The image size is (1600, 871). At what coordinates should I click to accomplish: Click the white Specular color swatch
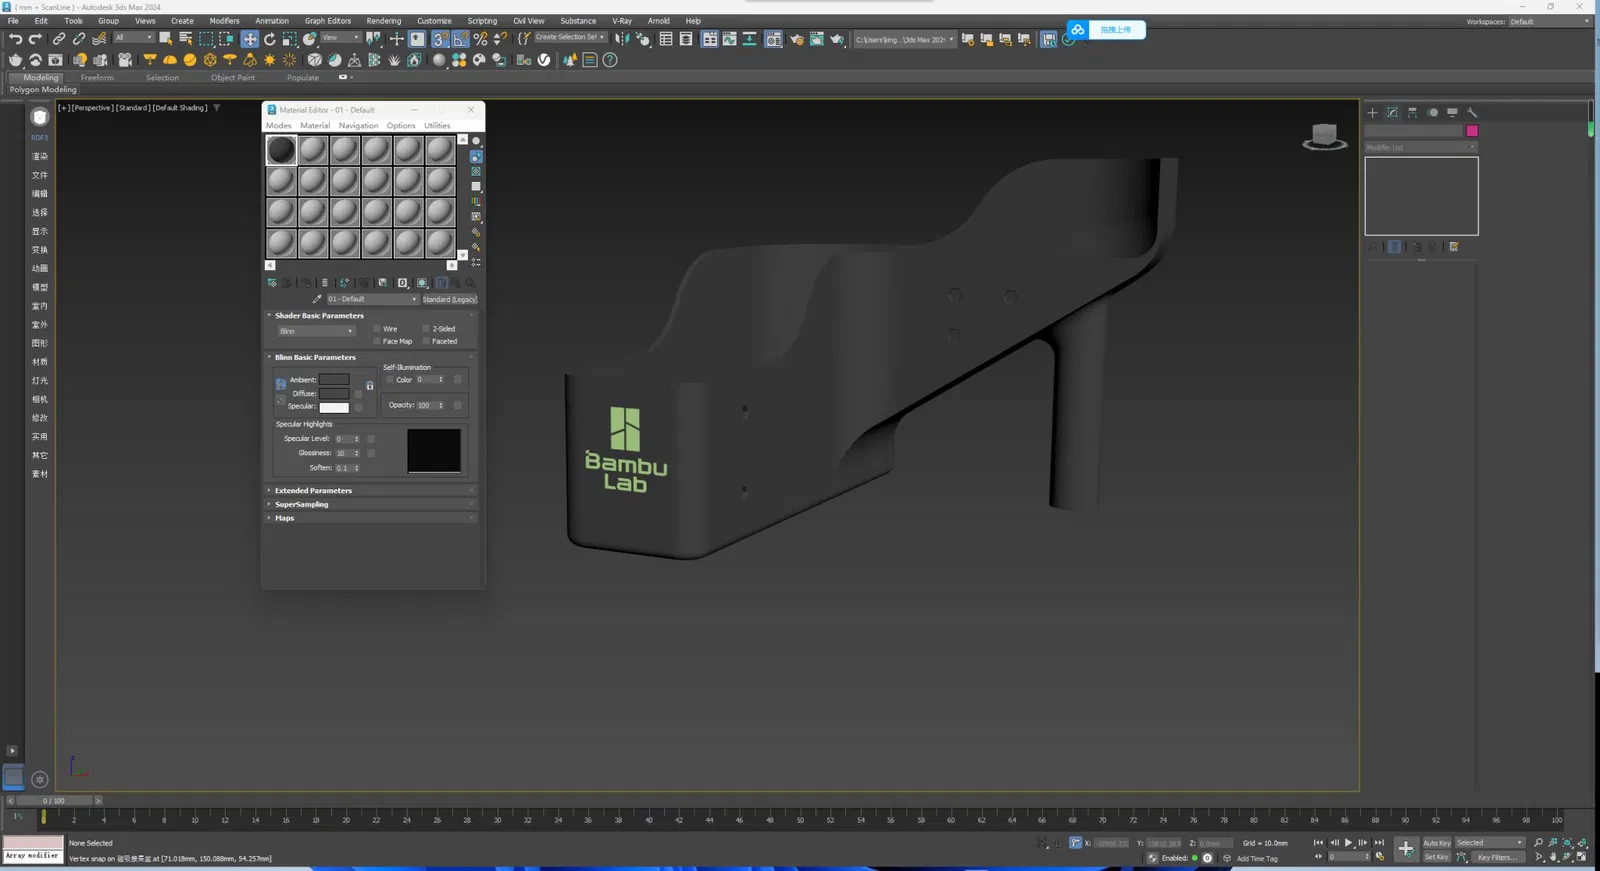click(334, 407)
